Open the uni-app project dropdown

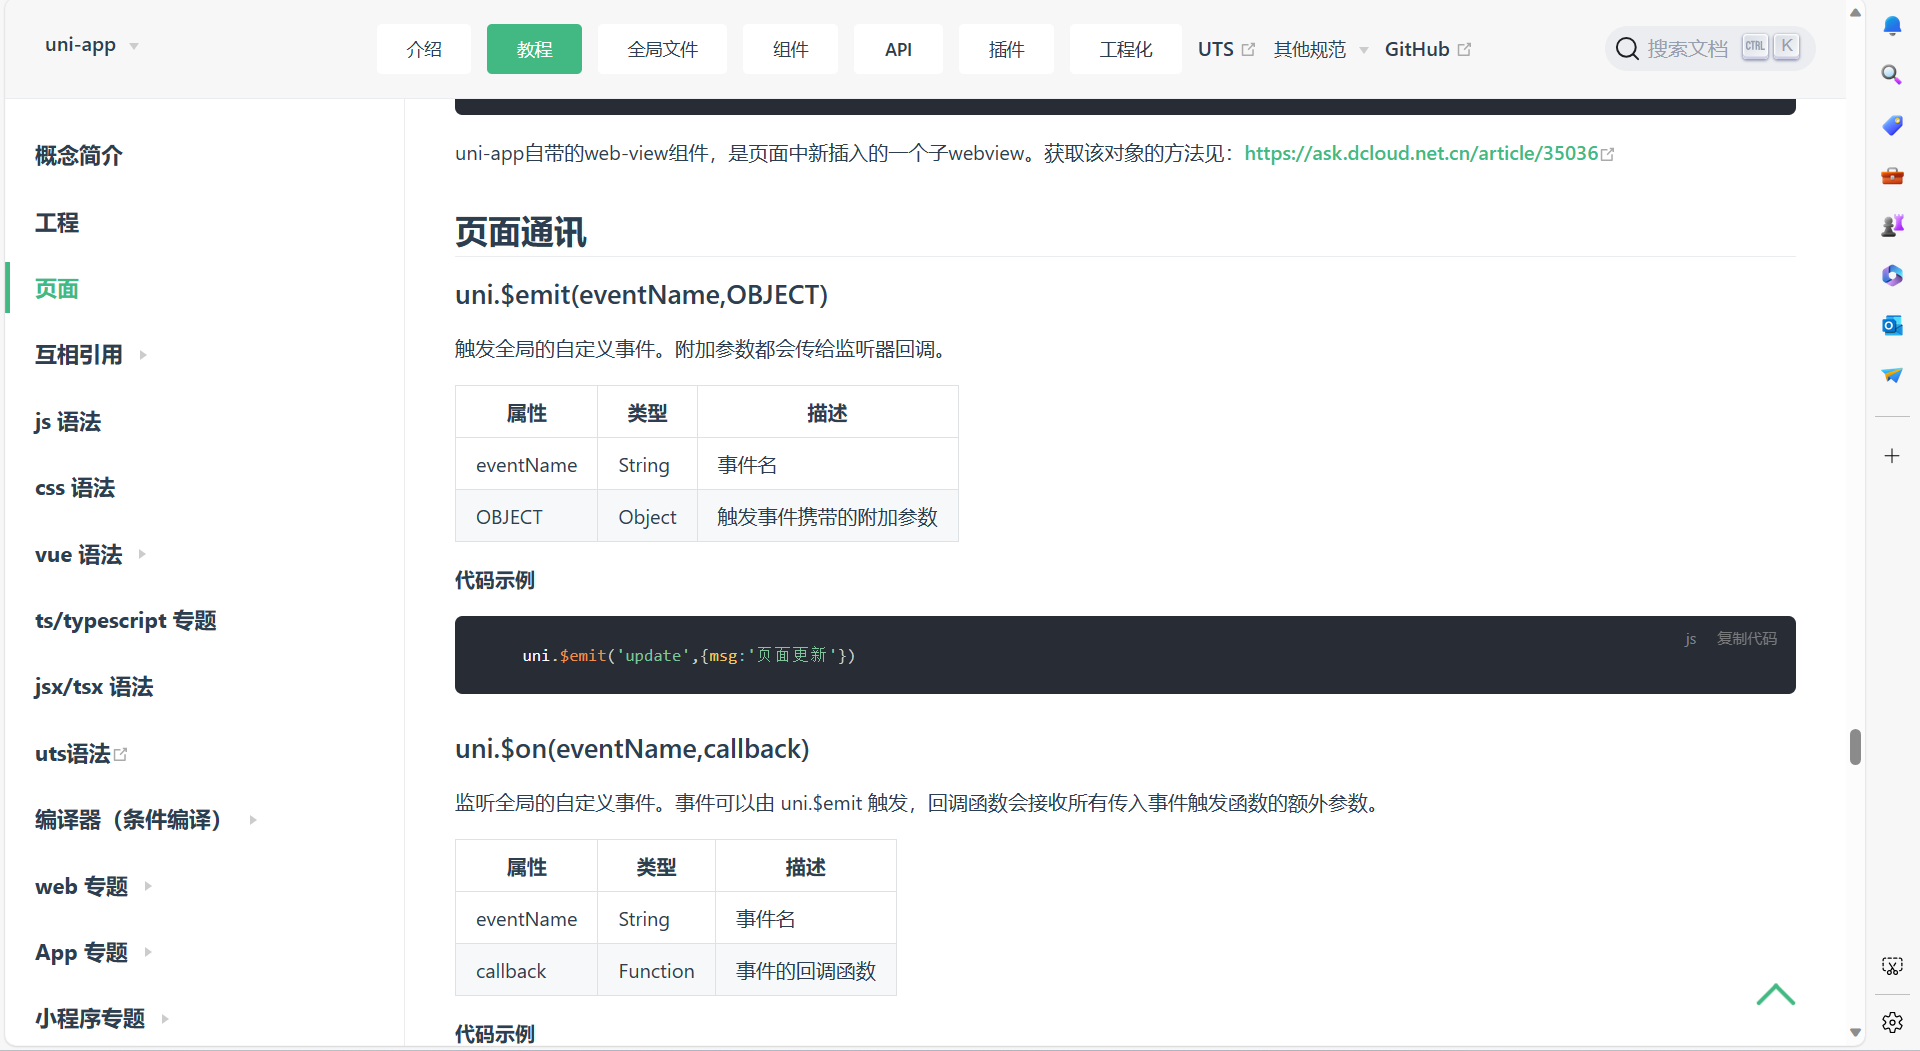click(x=91, y=45)
